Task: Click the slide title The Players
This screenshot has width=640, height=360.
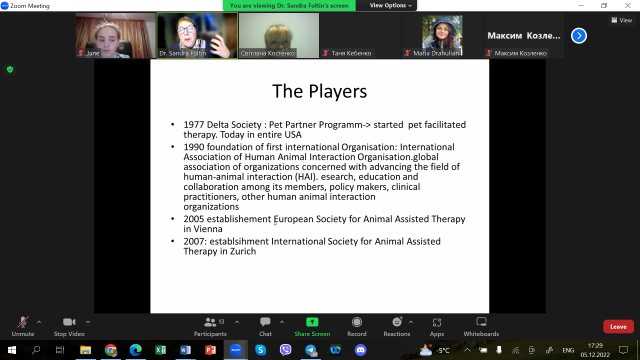Action: pyautogui.click(x=320, y=91)
